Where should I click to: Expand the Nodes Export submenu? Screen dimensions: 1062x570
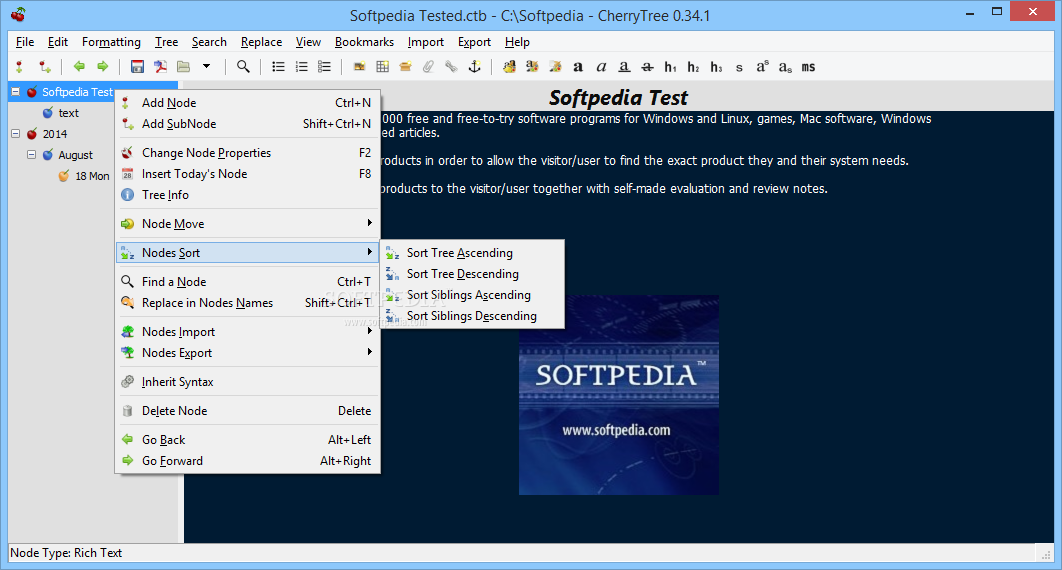[x=248, y=353]
